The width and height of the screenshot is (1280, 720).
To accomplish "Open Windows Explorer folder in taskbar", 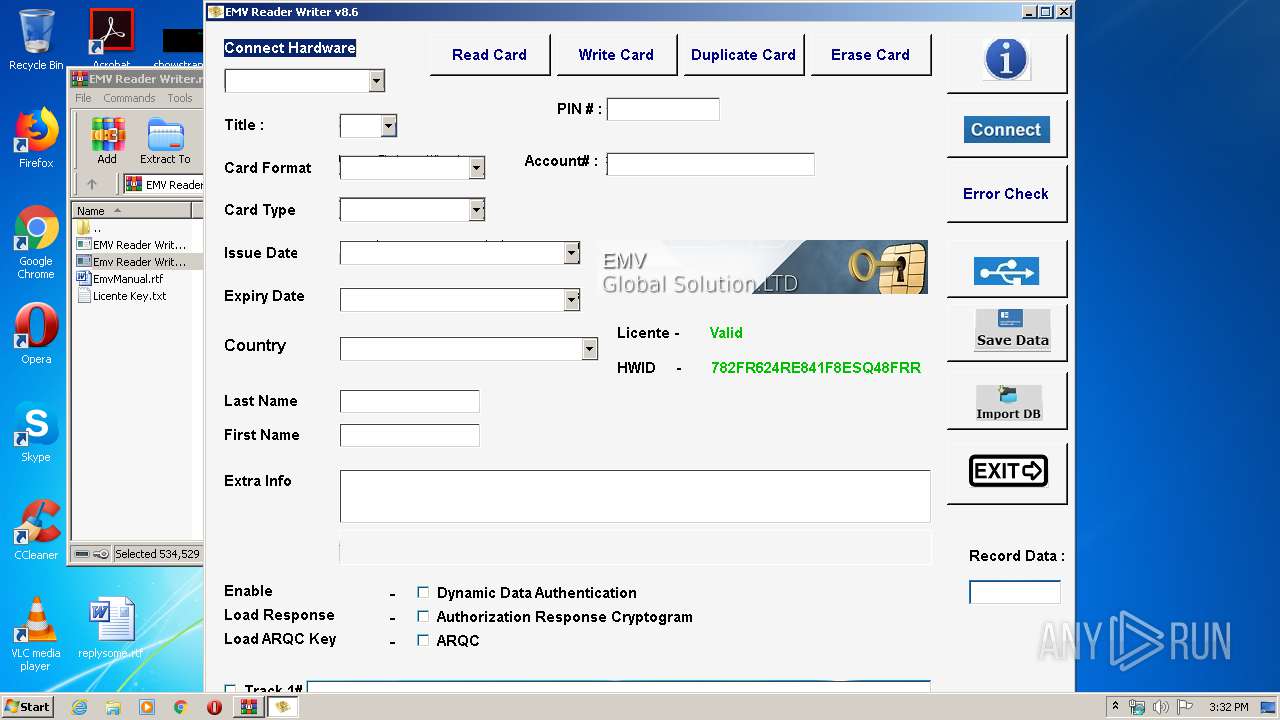I will (113, 707).
